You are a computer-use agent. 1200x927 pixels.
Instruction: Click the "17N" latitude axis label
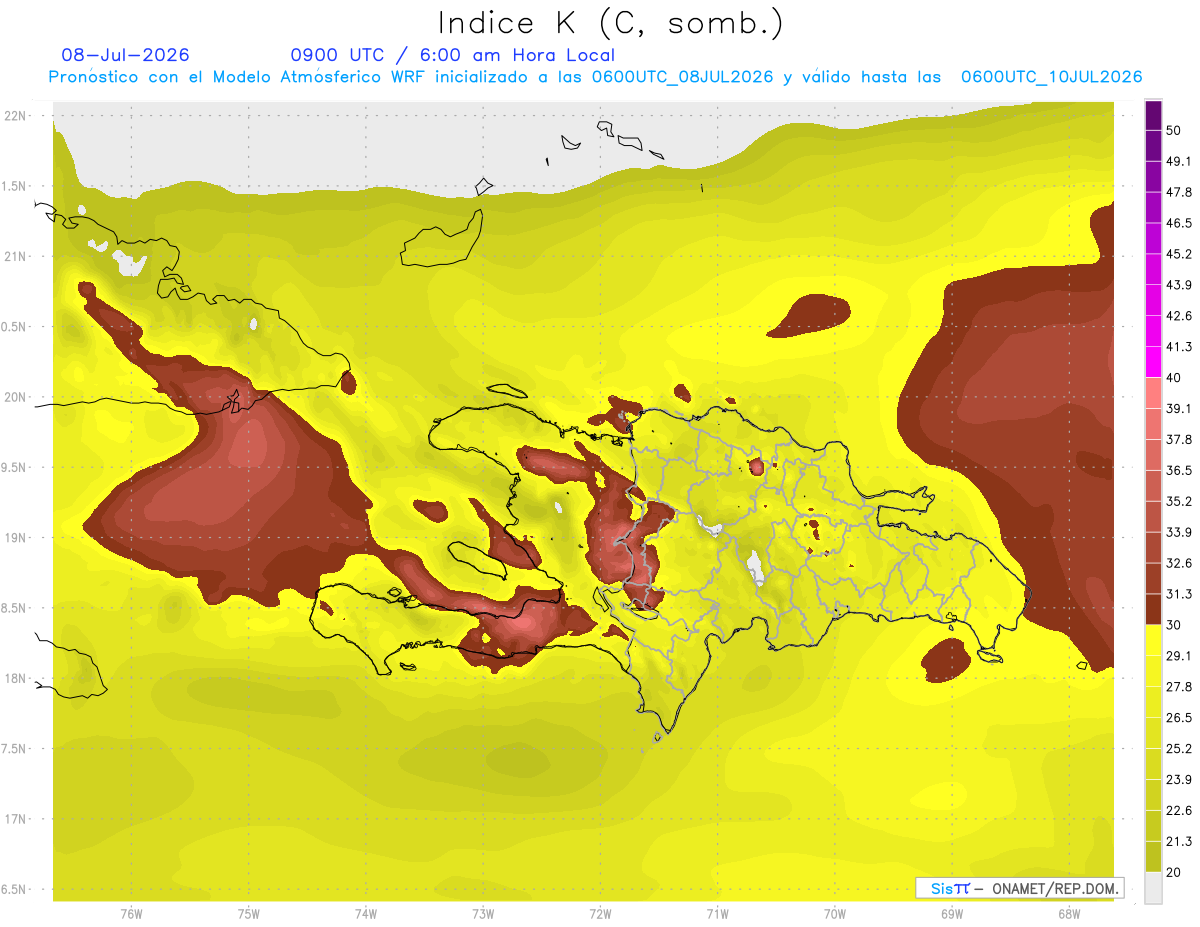pyautogui.click(x=15, y=819)
